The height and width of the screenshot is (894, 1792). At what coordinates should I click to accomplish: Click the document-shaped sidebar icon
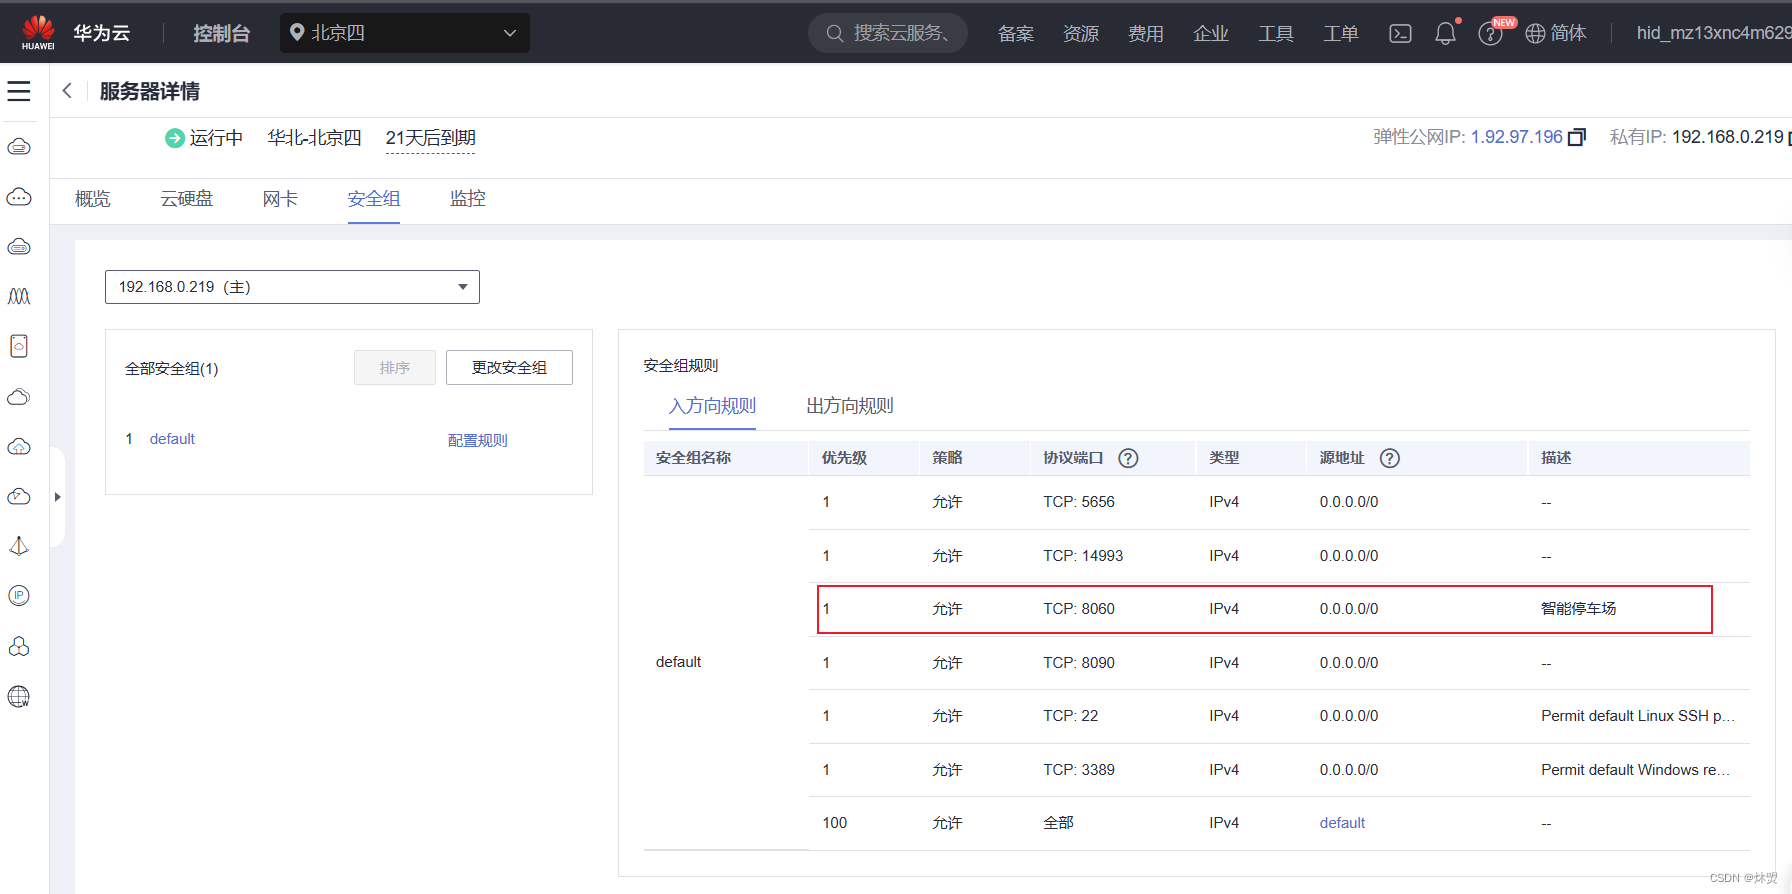pos(19,346)
